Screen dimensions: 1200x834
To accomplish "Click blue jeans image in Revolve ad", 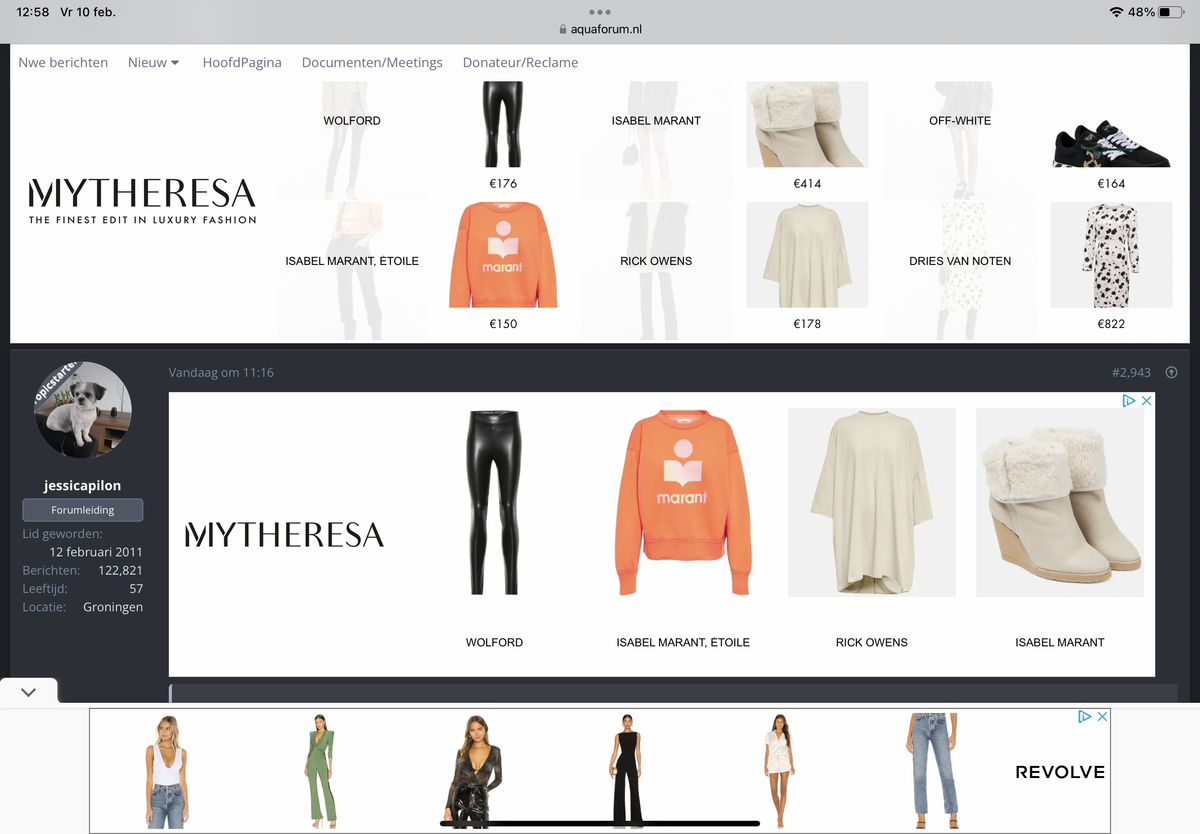I will coord(934,771).
